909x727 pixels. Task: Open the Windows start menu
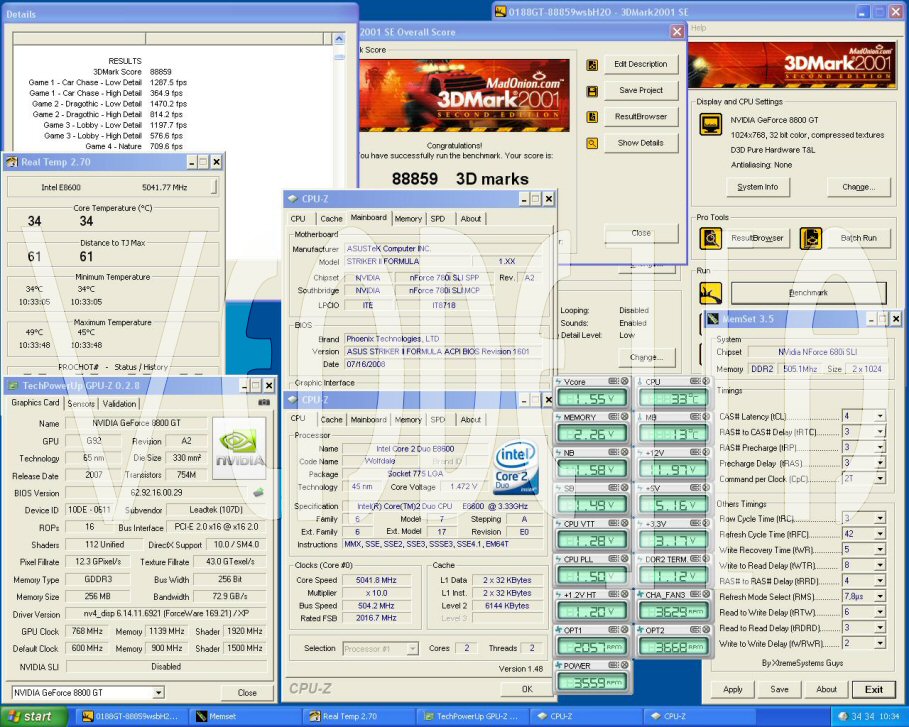[x=34, y=717]
